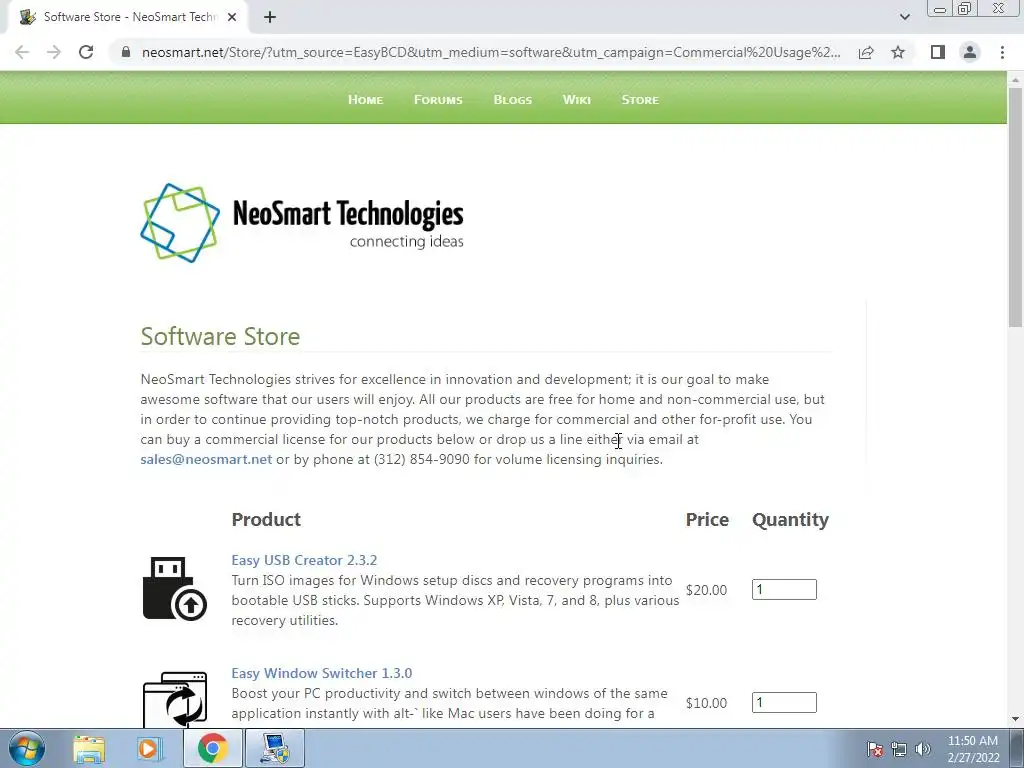Viewport: 1024px width, 768px height.
Task: Click the Product column header
Action: pos(266,520)
